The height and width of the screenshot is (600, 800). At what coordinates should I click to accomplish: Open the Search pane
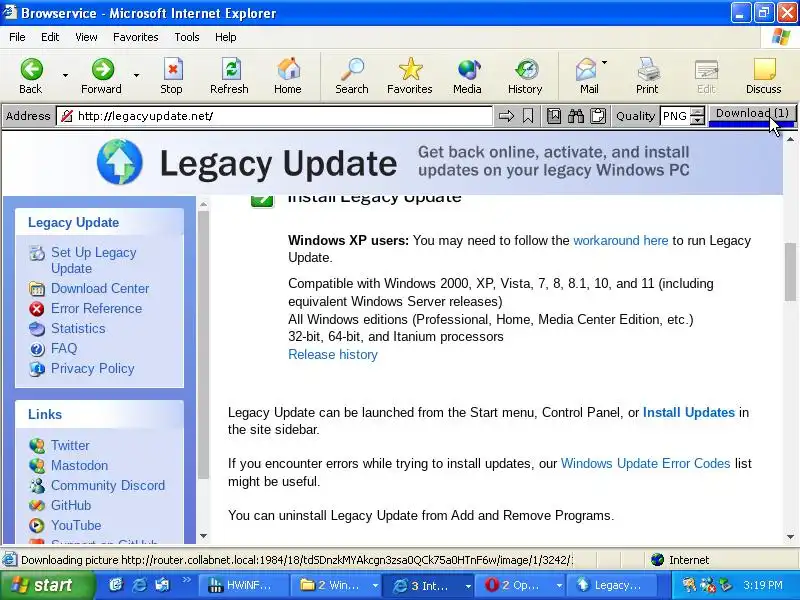[352, 77]
